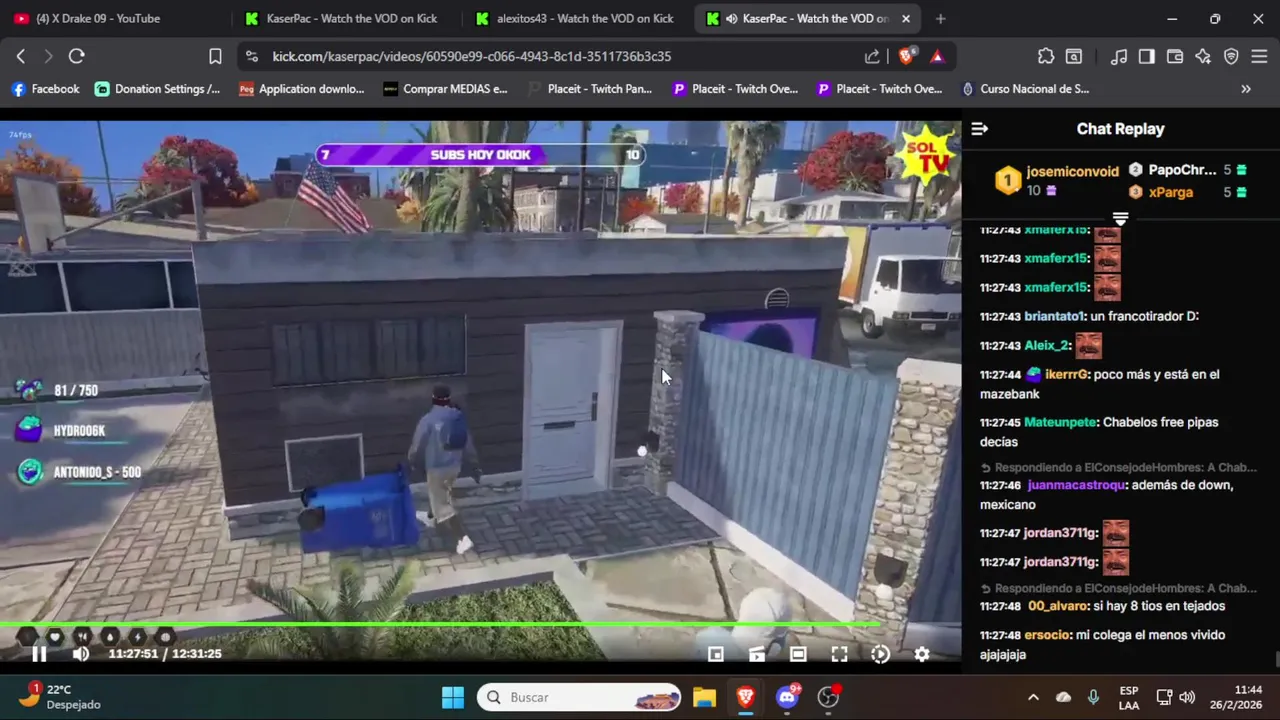
Task: Toggle the browser sidebar panel
Action: [1147, 57]
